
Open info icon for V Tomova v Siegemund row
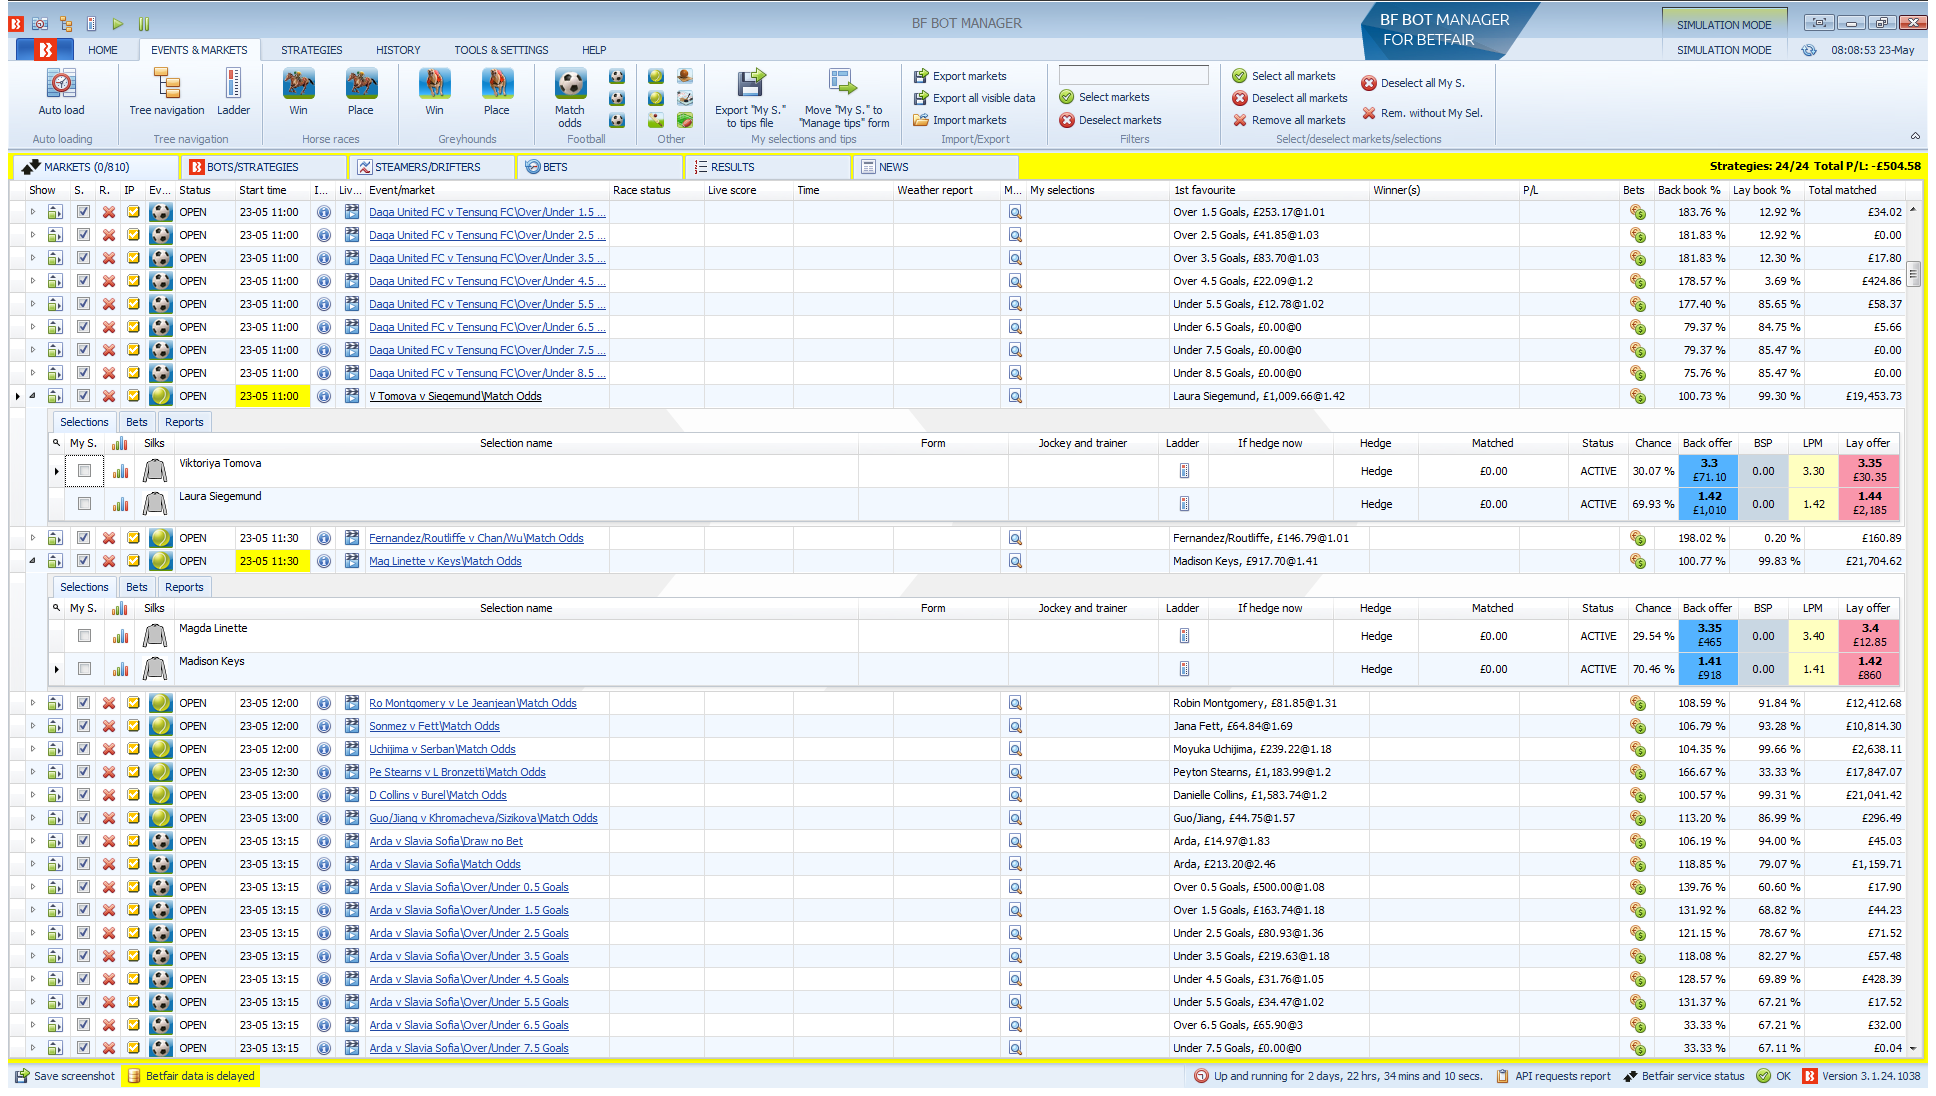tap(324, 396)
